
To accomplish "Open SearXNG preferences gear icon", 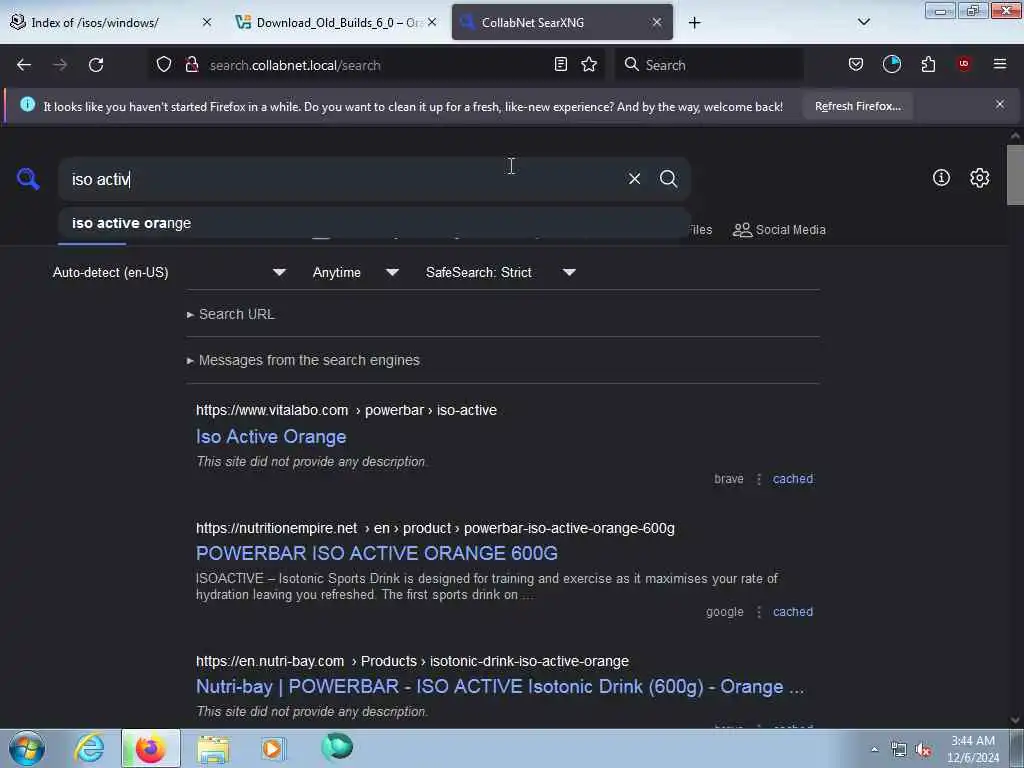I will point(979,178).
